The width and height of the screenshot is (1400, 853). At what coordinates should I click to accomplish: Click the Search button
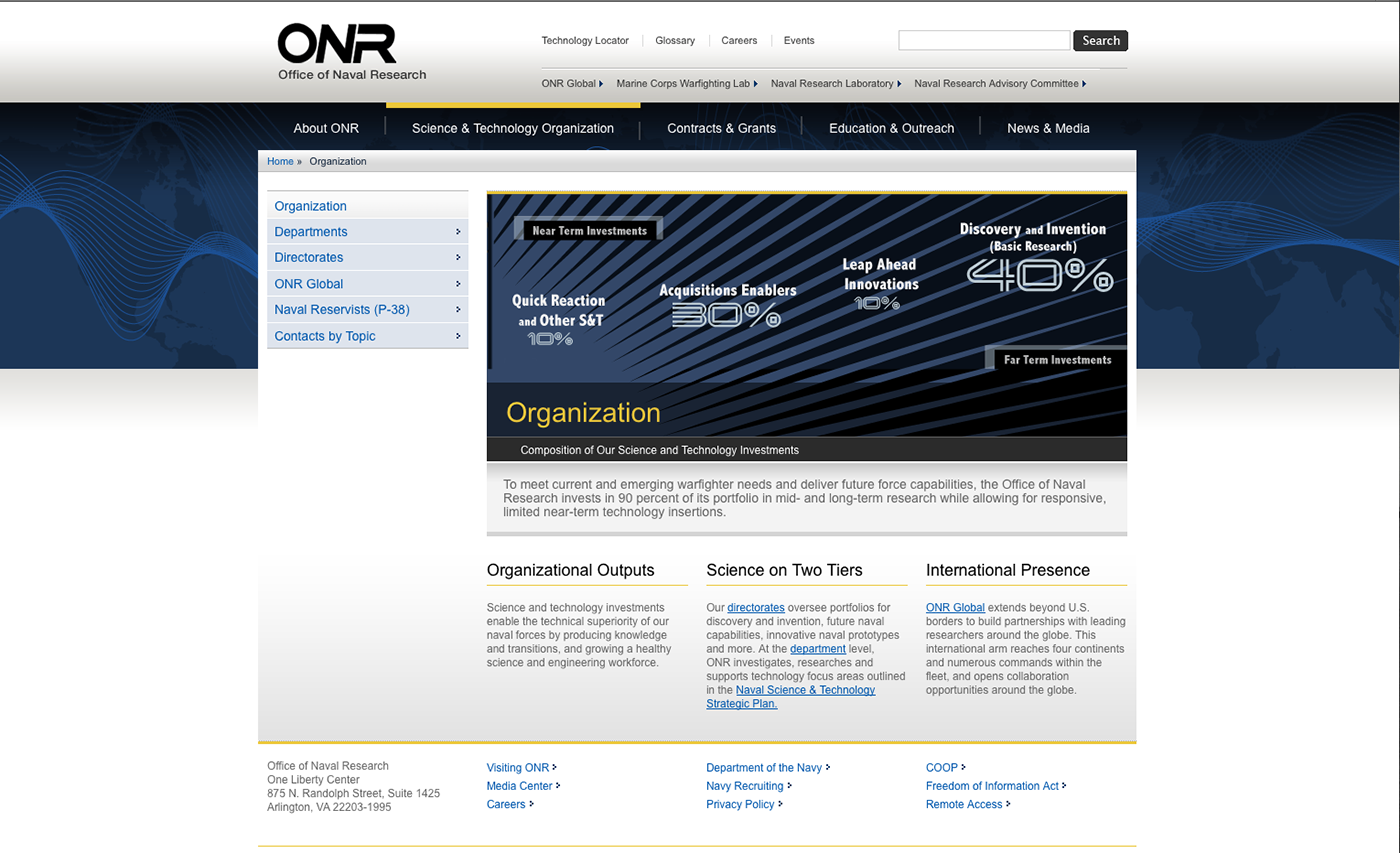point(1101,40)
